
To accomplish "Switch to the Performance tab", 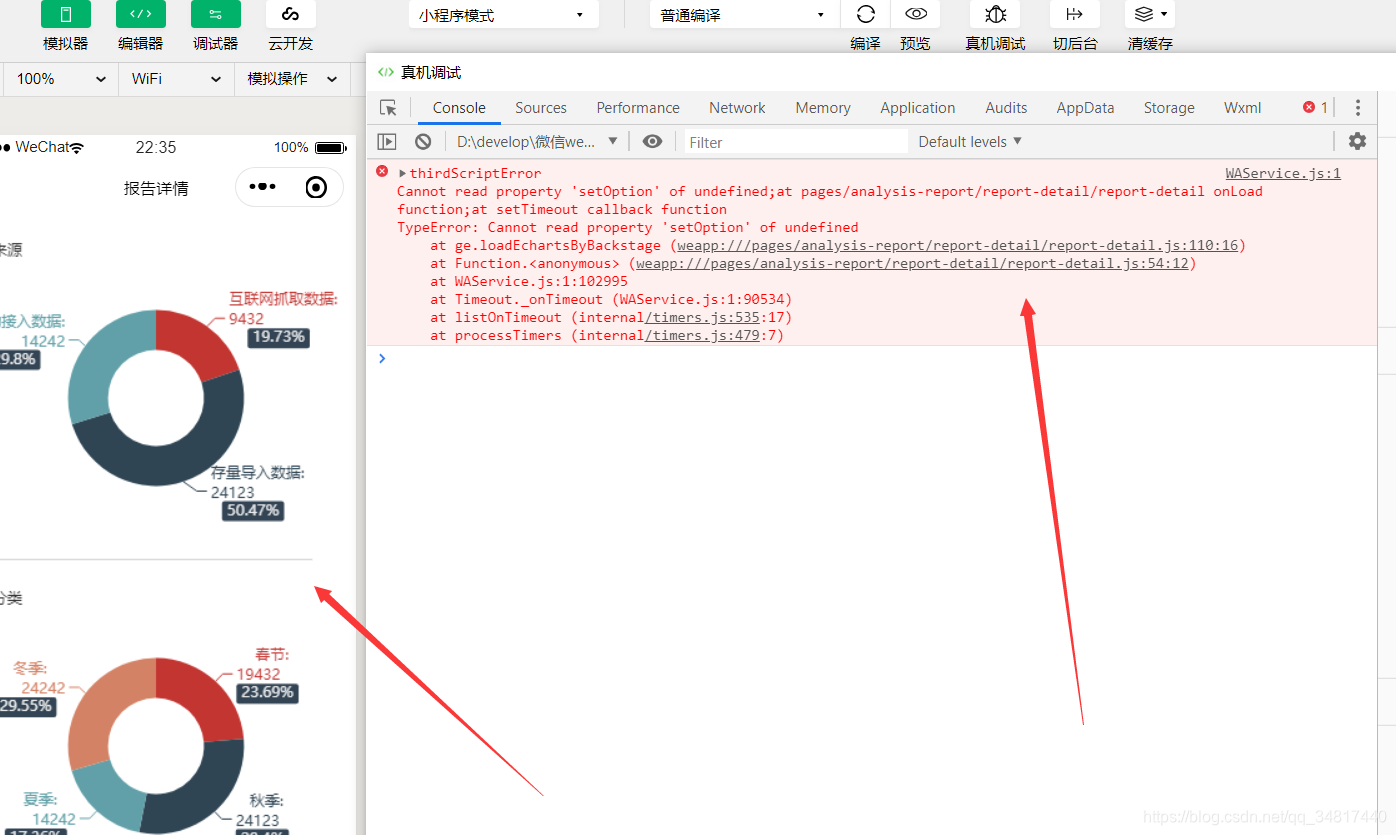I will (x=638, y=108).
